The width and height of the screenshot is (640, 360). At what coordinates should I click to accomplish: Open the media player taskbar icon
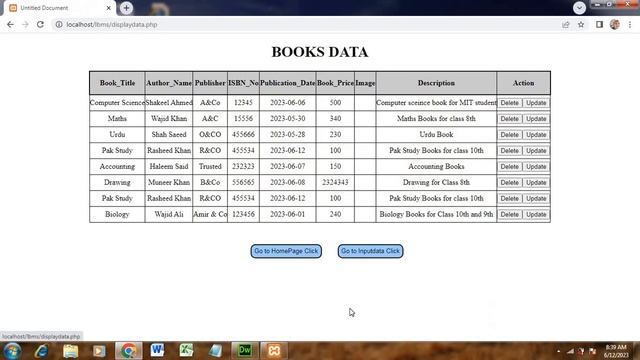point(99,351)
